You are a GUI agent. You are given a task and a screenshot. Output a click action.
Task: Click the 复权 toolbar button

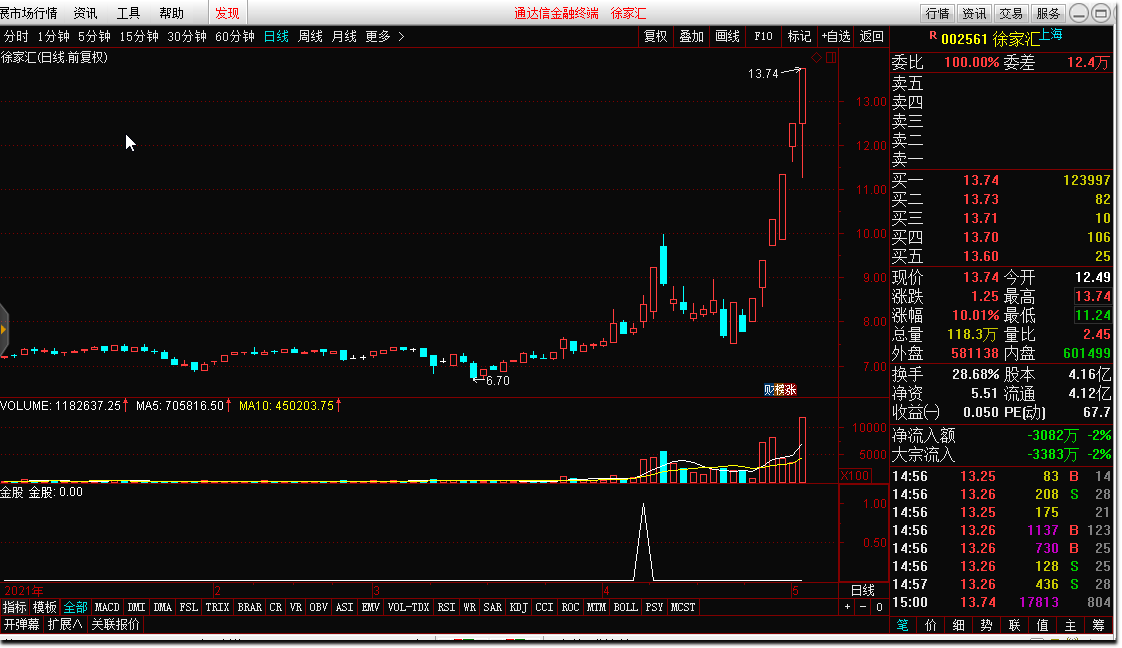(x=655, y=36)
